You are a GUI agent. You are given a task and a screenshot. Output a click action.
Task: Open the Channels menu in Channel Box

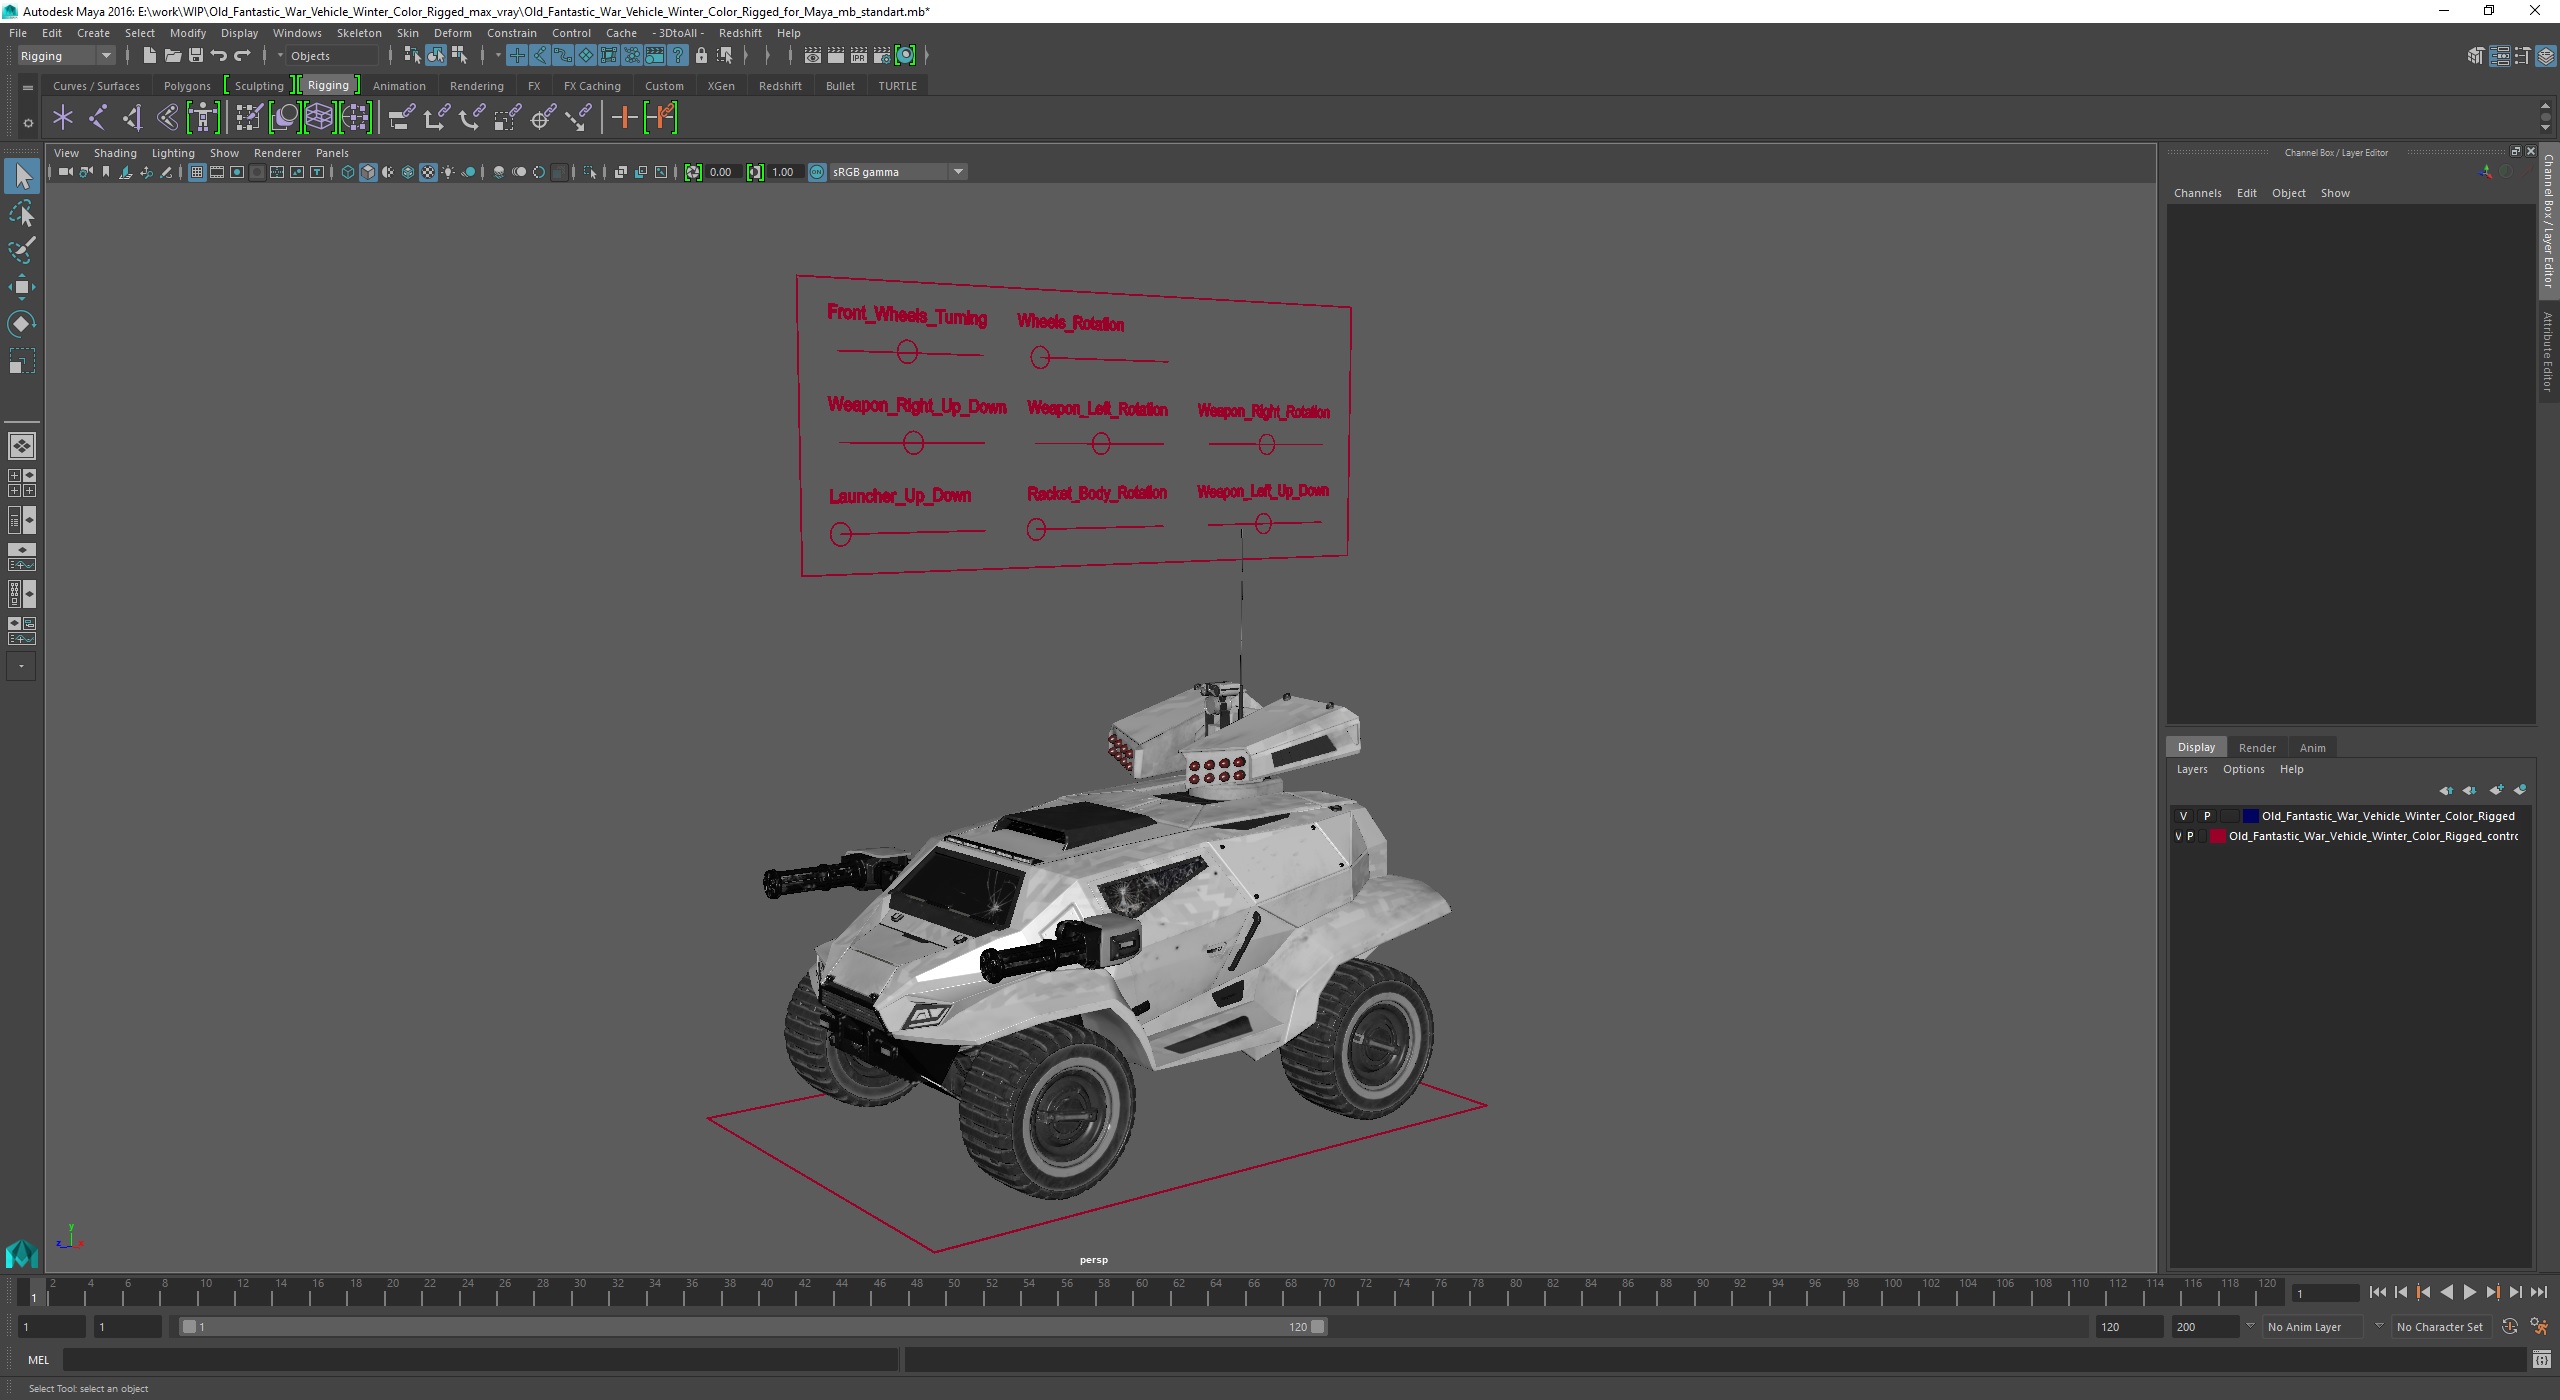coord(2197,193)
